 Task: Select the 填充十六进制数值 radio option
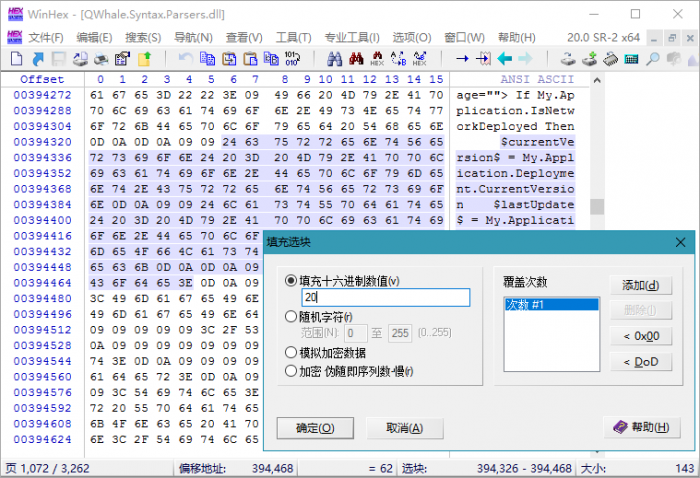[x=291, y=281]
